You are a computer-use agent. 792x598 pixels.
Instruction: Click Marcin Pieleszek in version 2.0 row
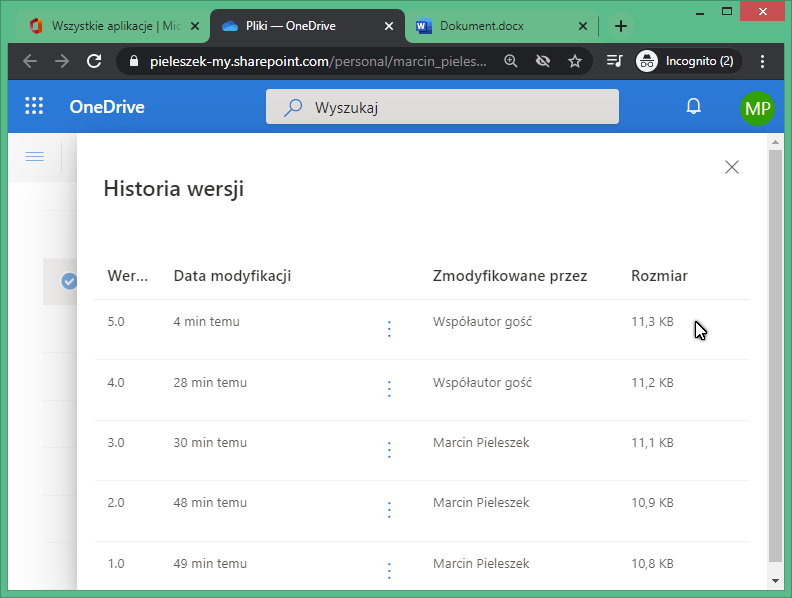coord(481,503)
